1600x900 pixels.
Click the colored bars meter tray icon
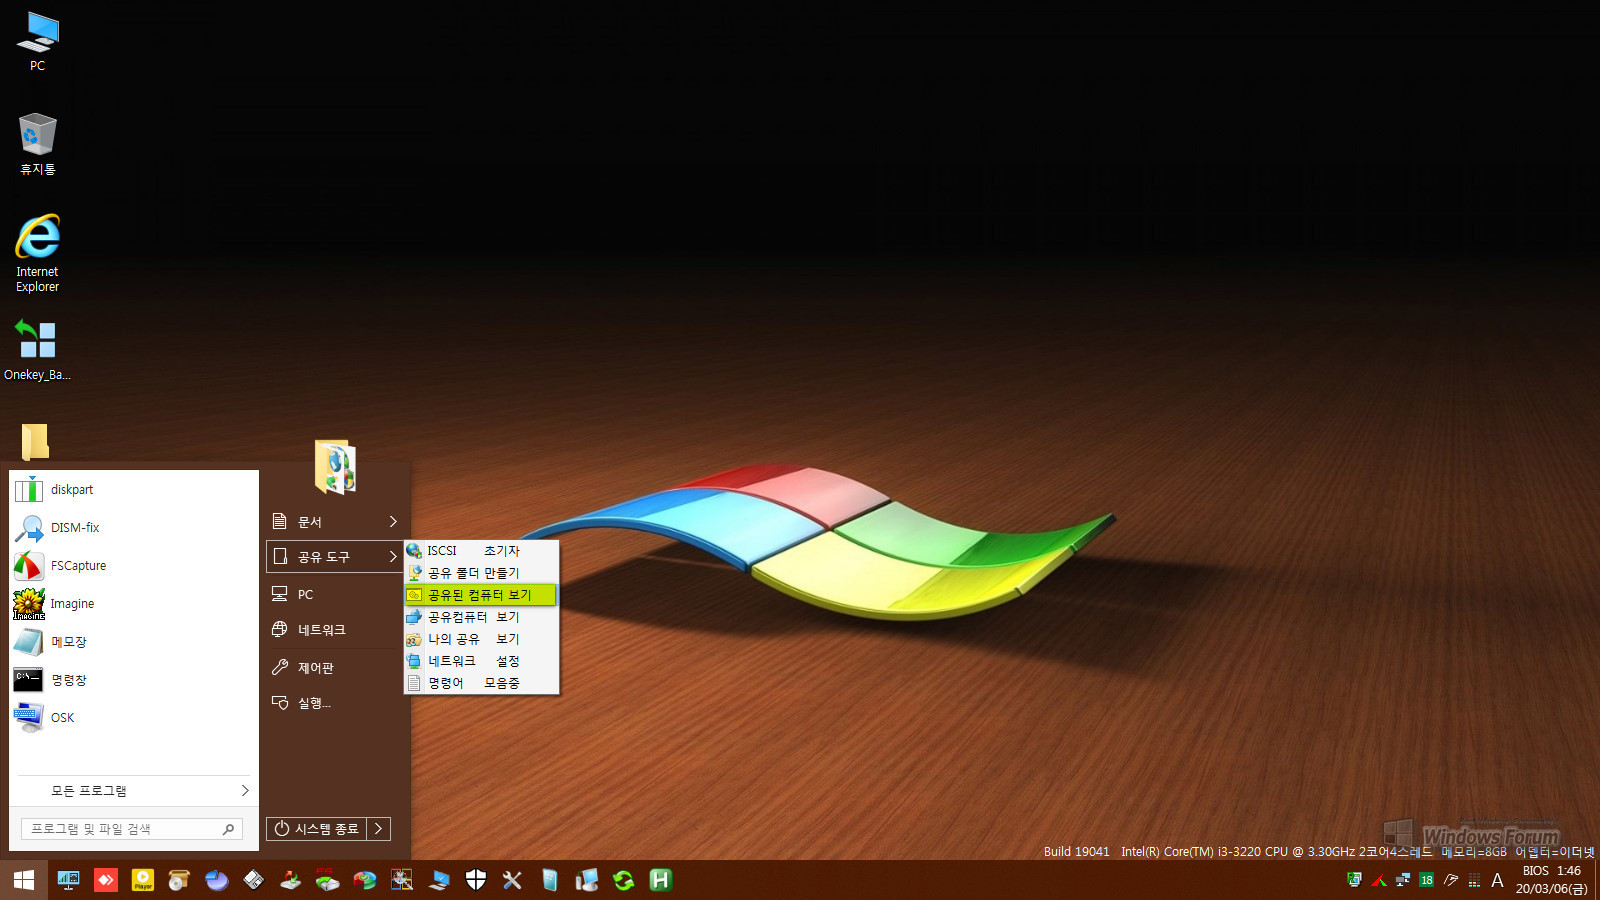1474,881
